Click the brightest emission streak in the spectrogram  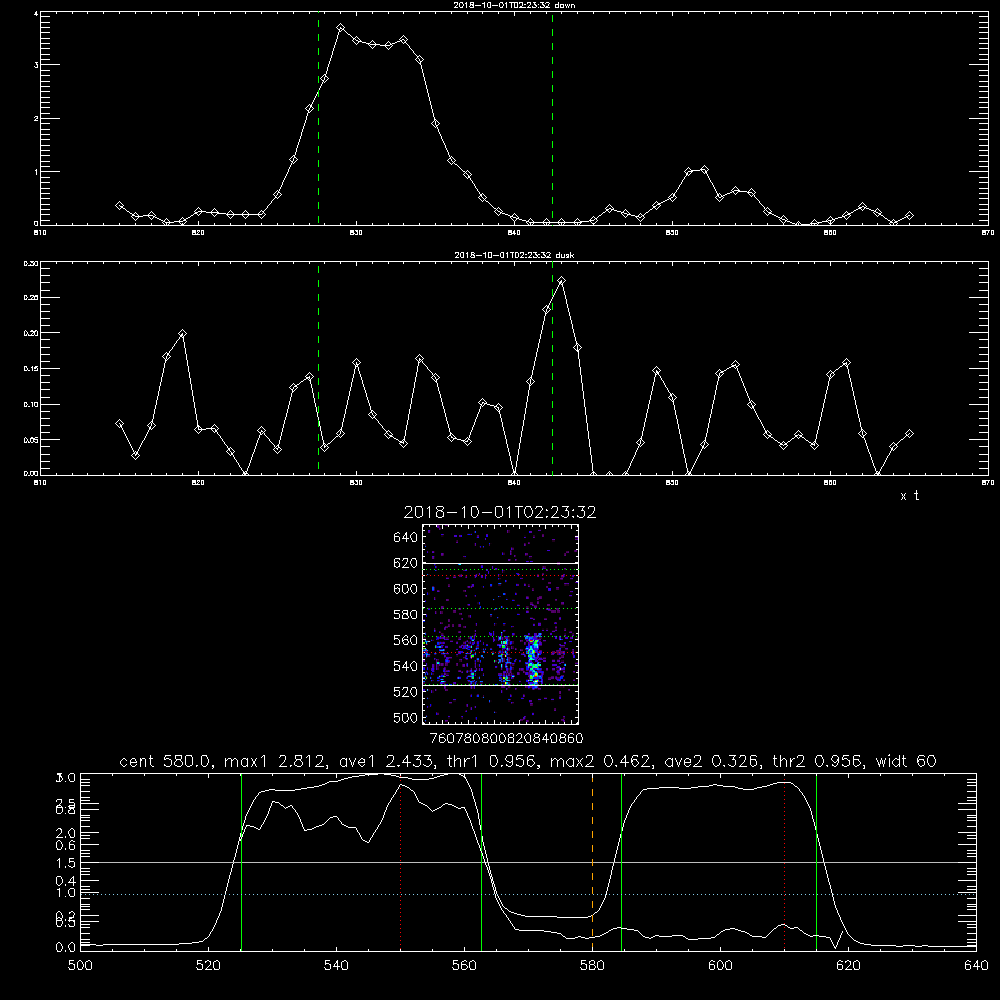(534, 660)
